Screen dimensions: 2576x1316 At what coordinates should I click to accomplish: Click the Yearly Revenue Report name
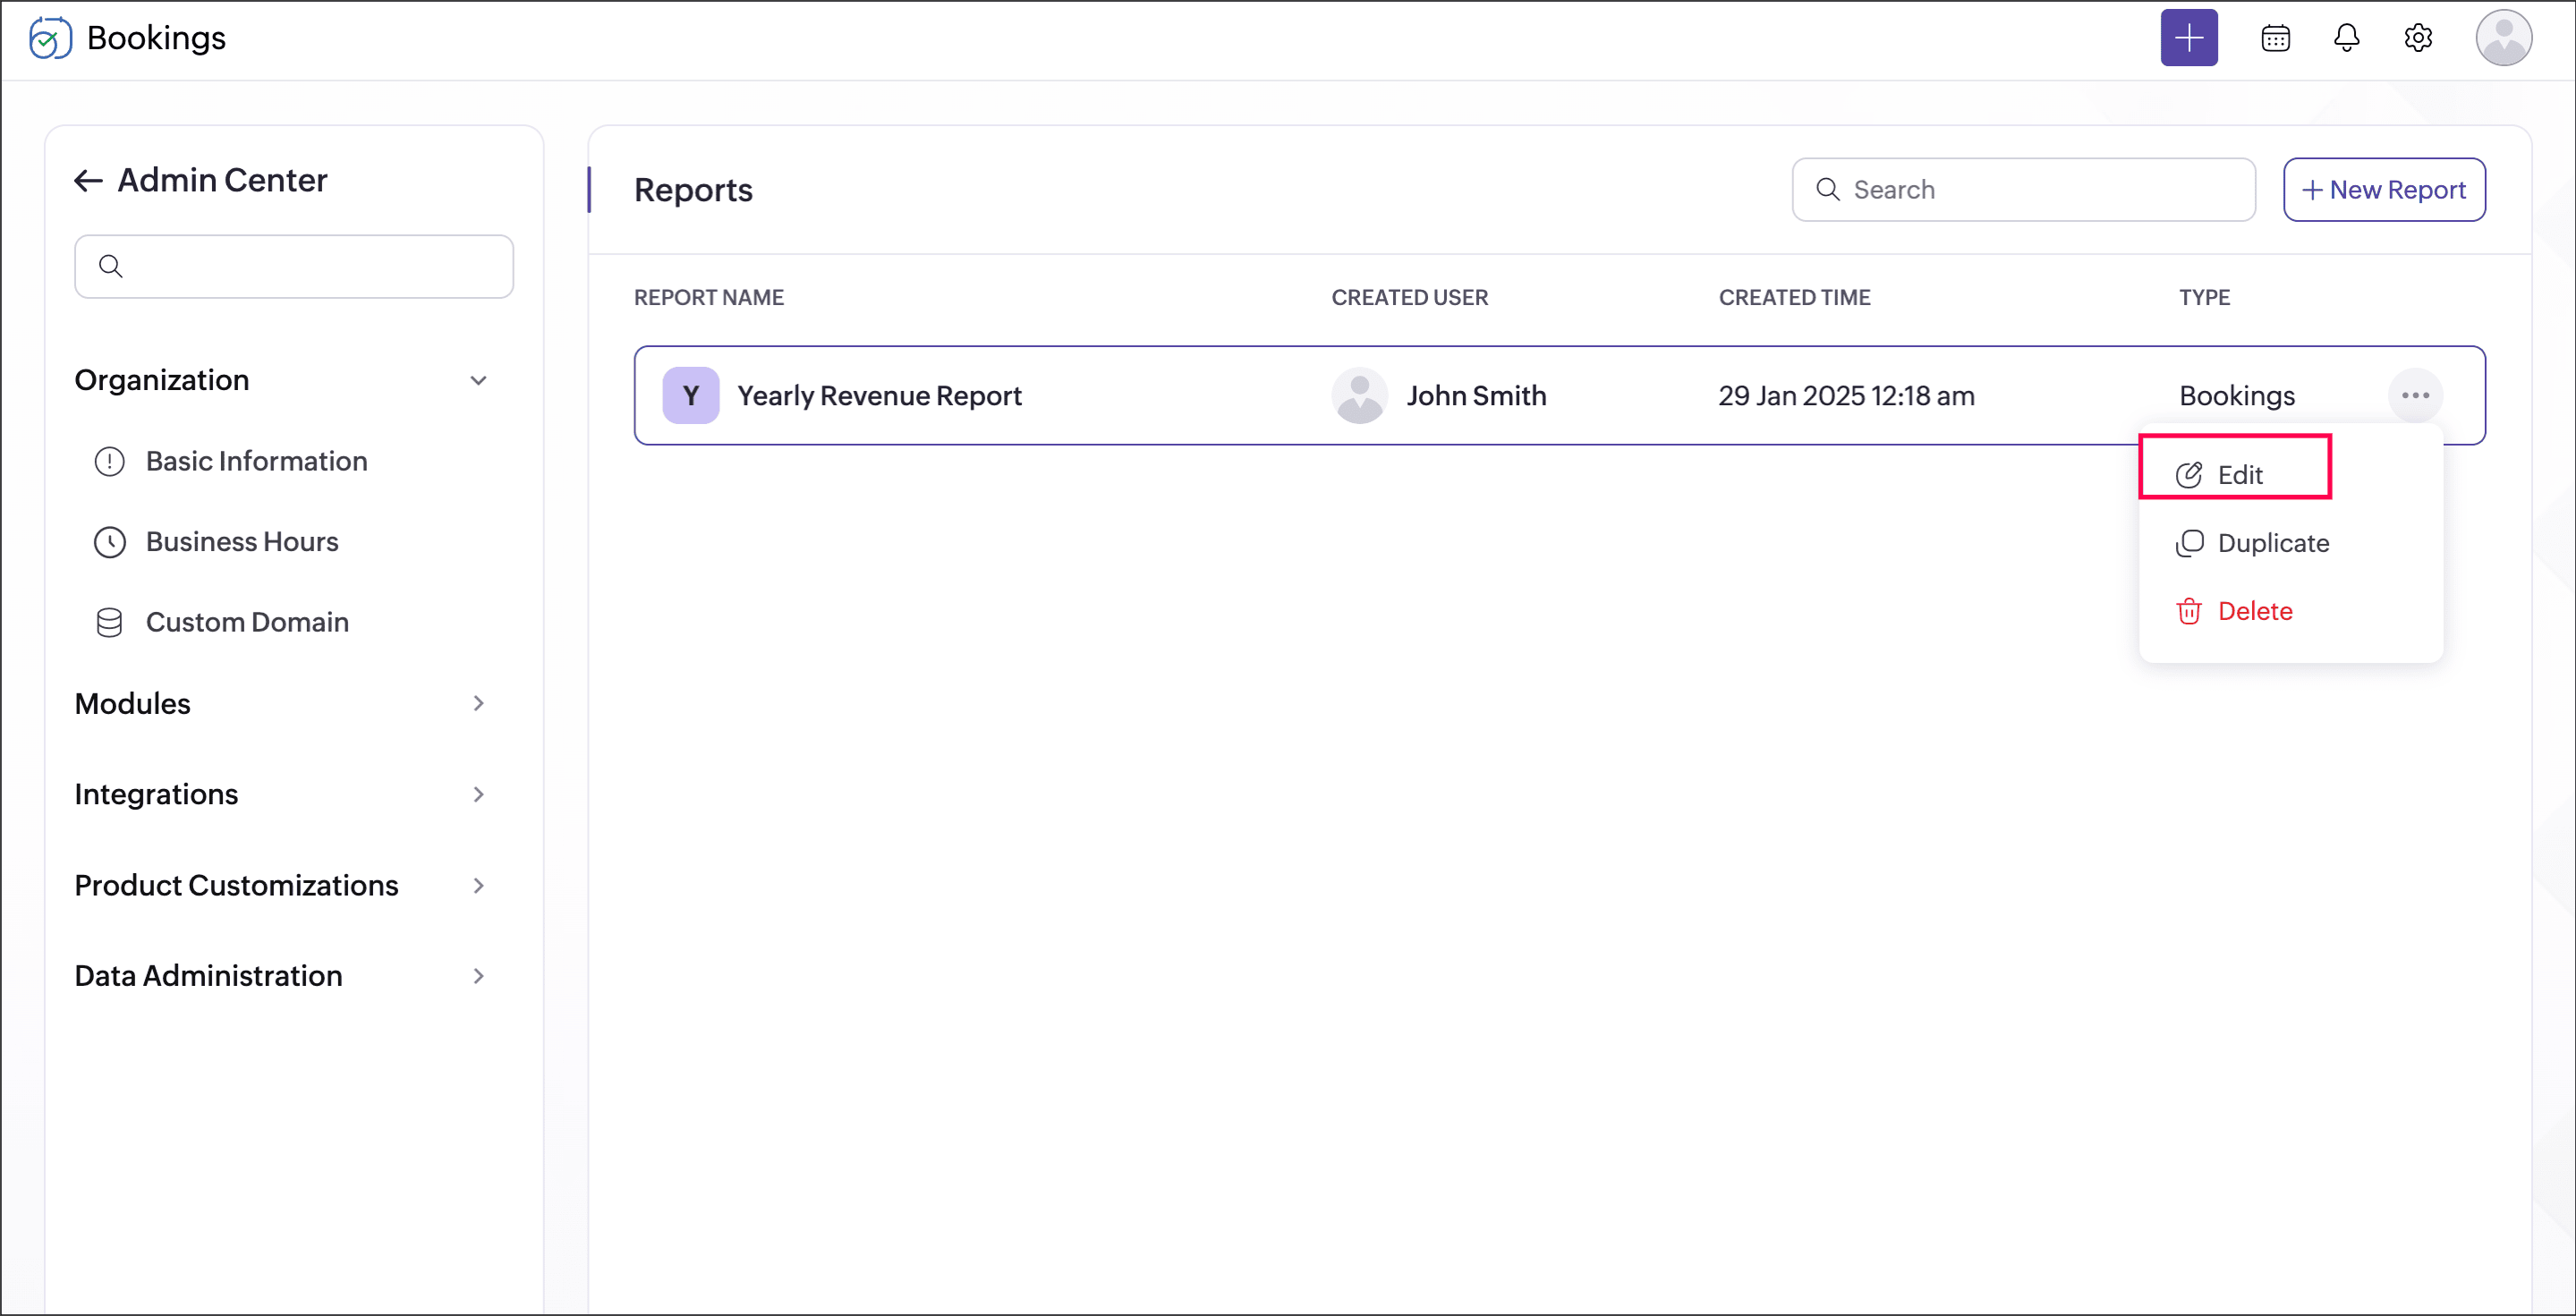tap(879, 396)
